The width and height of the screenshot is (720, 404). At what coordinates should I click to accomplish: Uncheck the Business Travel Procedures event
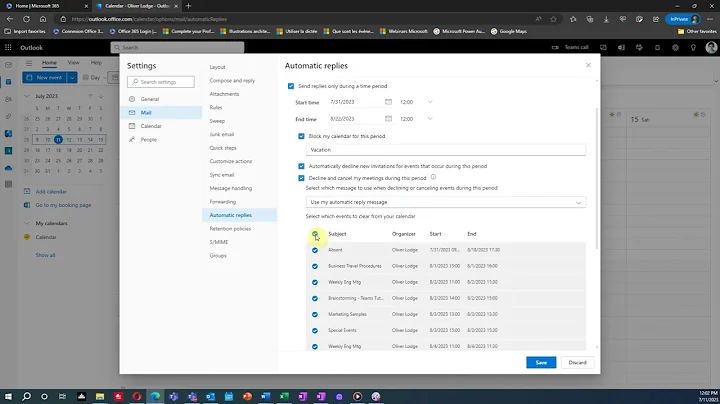pyautogui.click(x=315, y=266)
